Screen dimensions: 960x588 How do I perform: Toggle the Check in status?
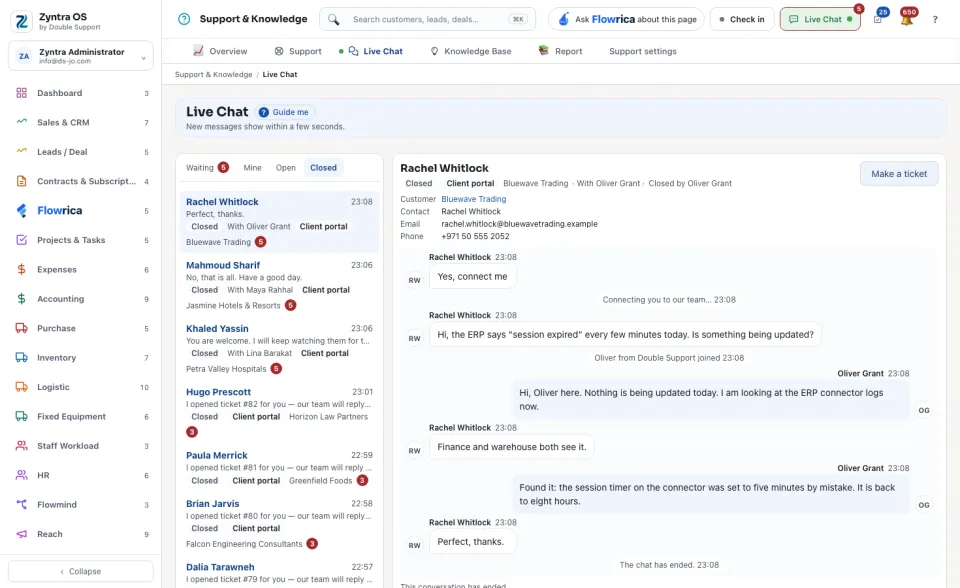point(742,19)
